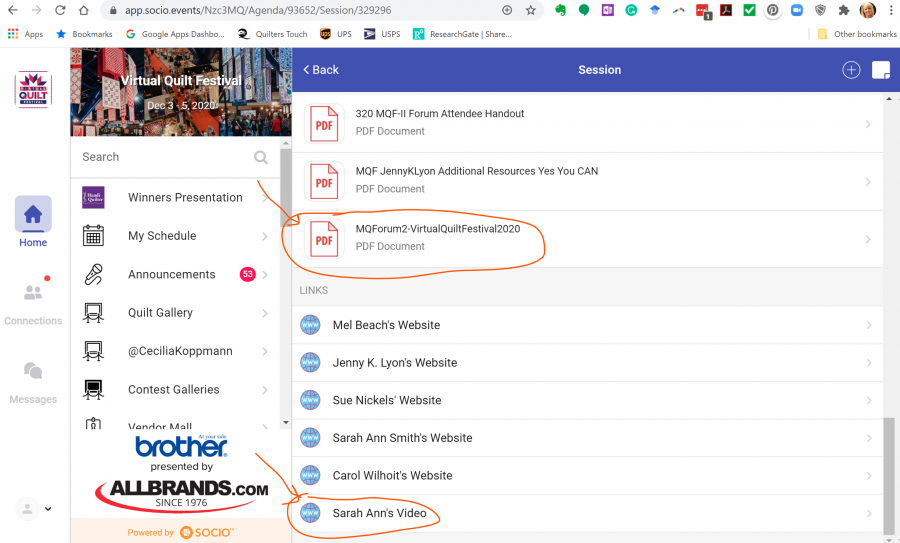
Task: Open Google Apps Dashboard bookmark
Action: (175, 34)
